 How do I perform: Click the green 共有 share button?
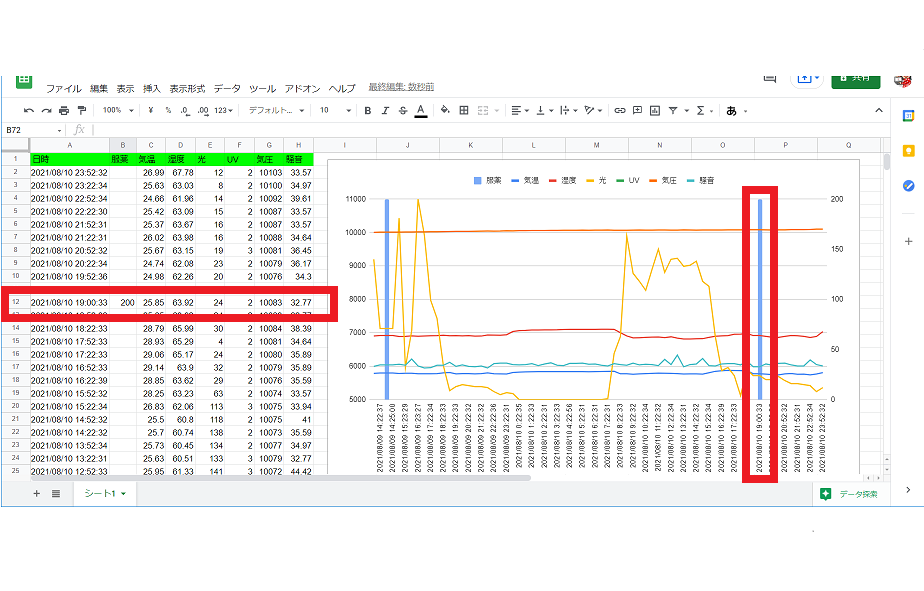click(855, 78)
